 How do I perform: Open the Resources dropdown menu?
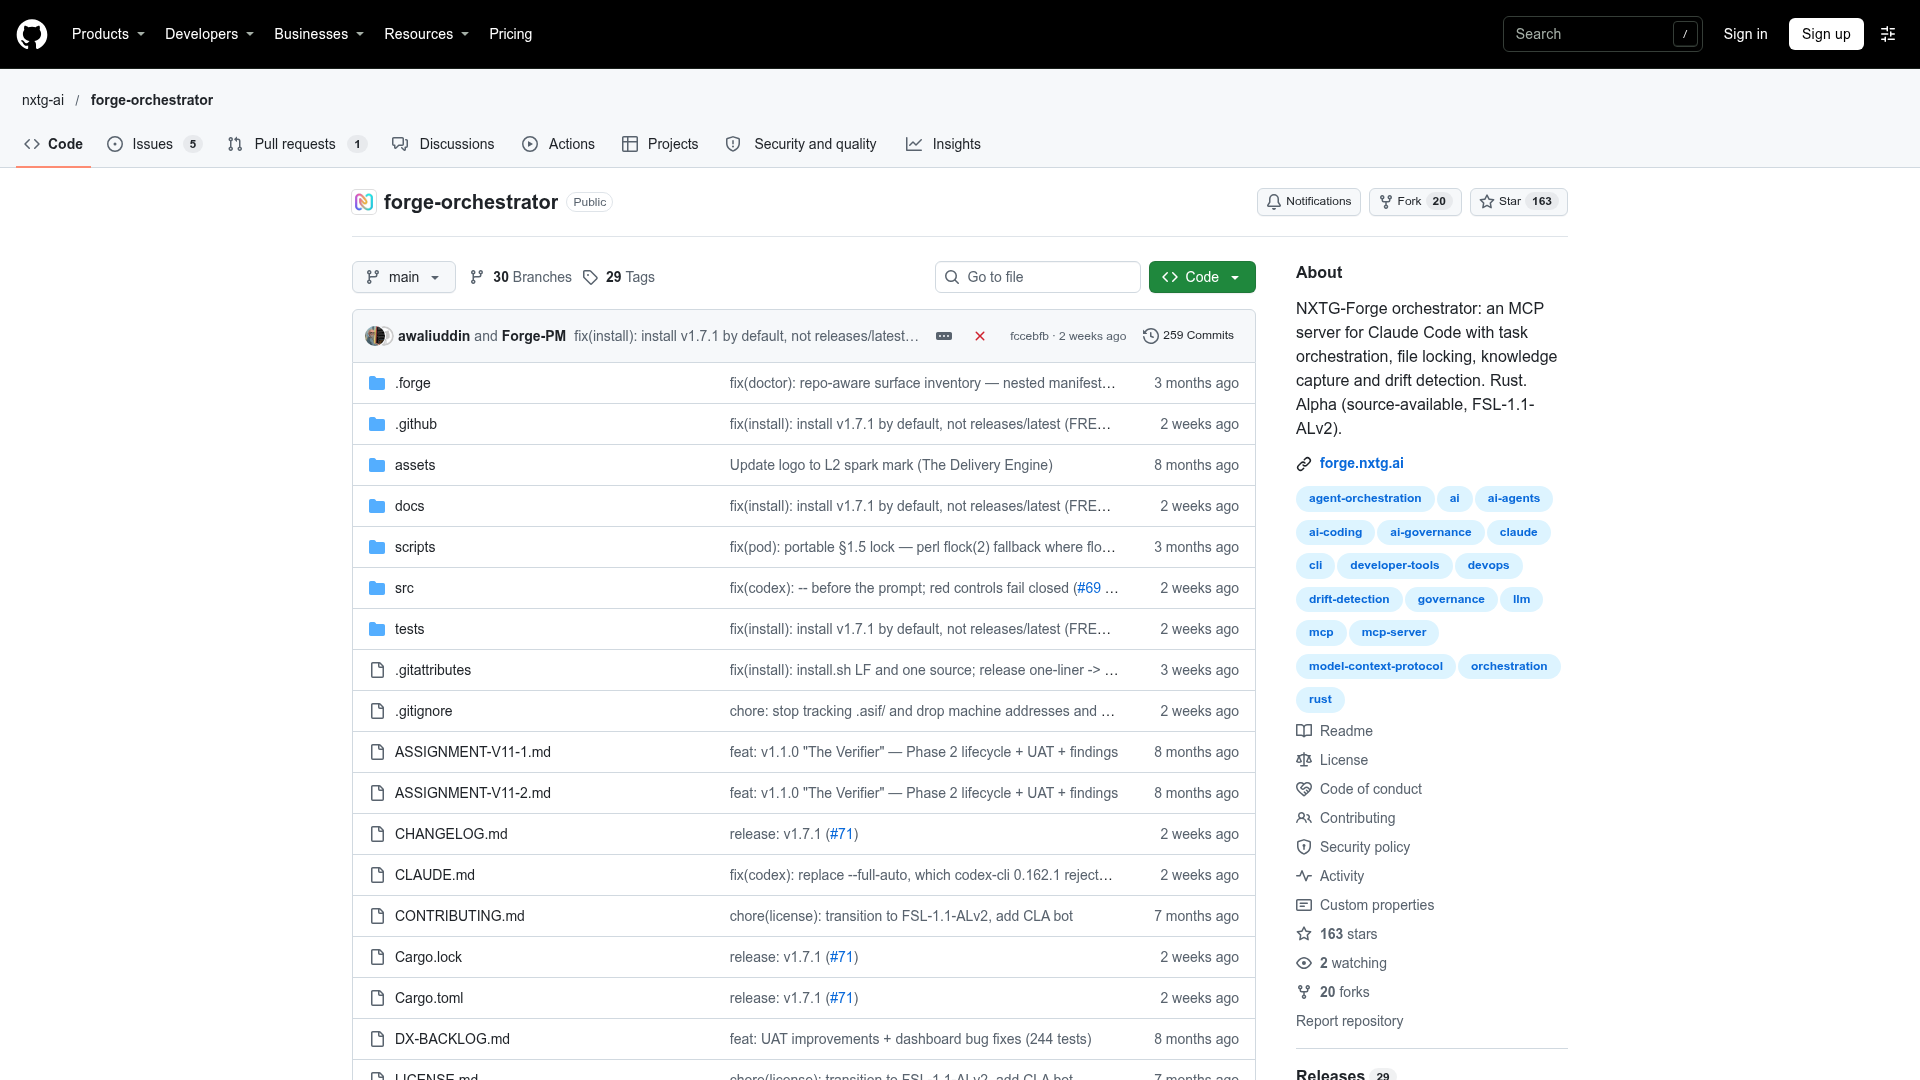tap(426, 34)
